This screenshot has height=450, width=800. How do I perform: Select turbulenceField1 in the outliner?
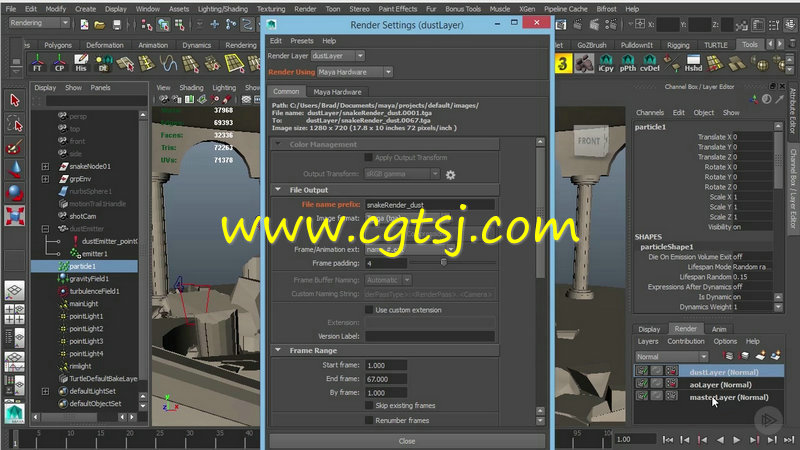click(94, 291)
